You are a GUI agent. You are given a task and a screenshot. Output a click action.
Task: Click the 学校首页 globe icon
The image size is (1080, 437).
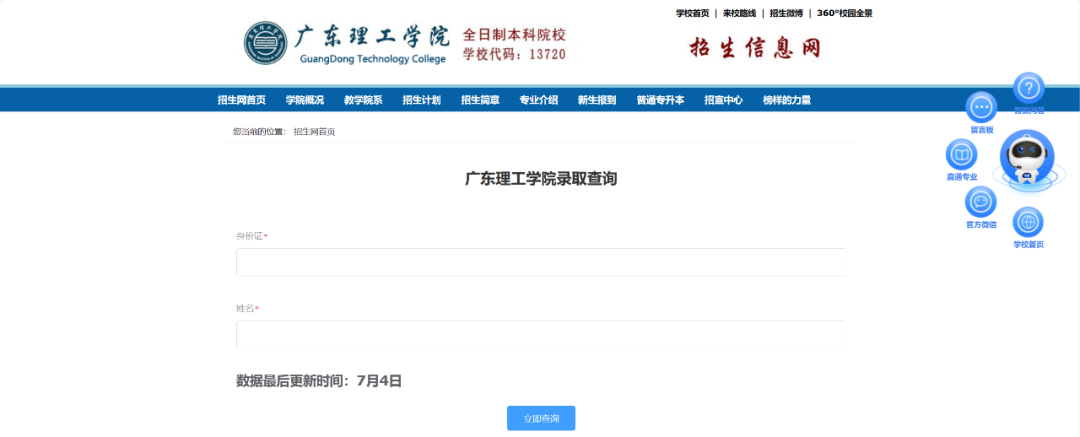(x=1028, y=222)
